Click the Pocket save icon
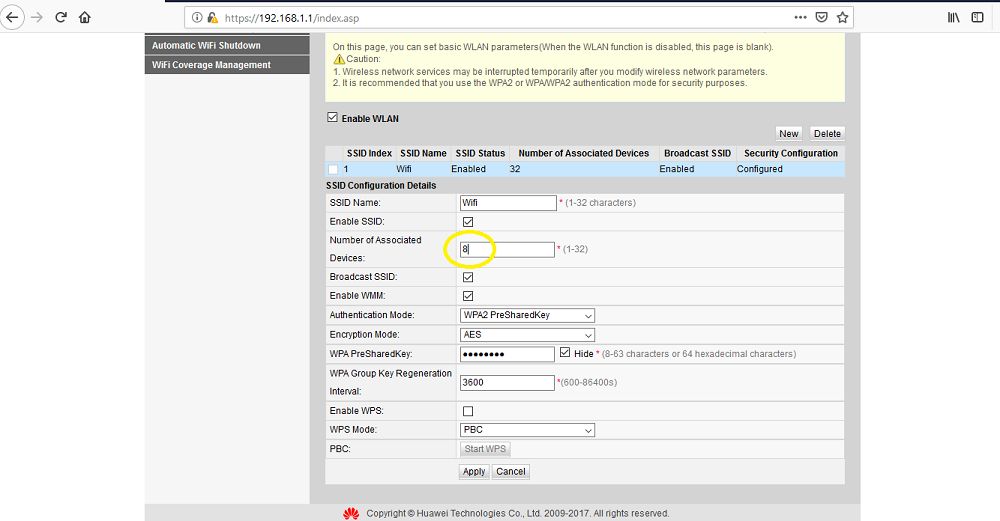The image size is (1000, 521). coord(821,17)
